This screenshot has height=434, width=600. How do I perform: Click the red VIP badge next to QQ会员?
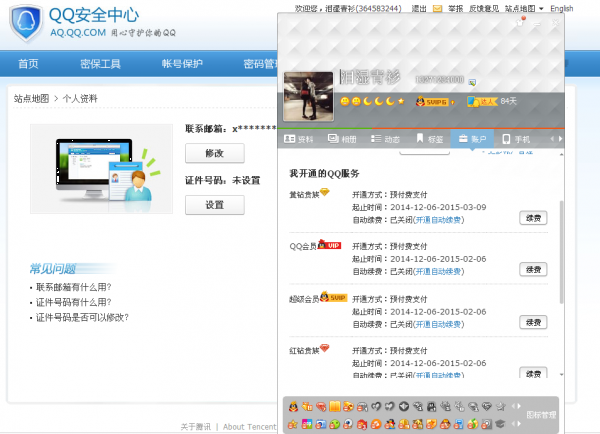pos(329,244)
